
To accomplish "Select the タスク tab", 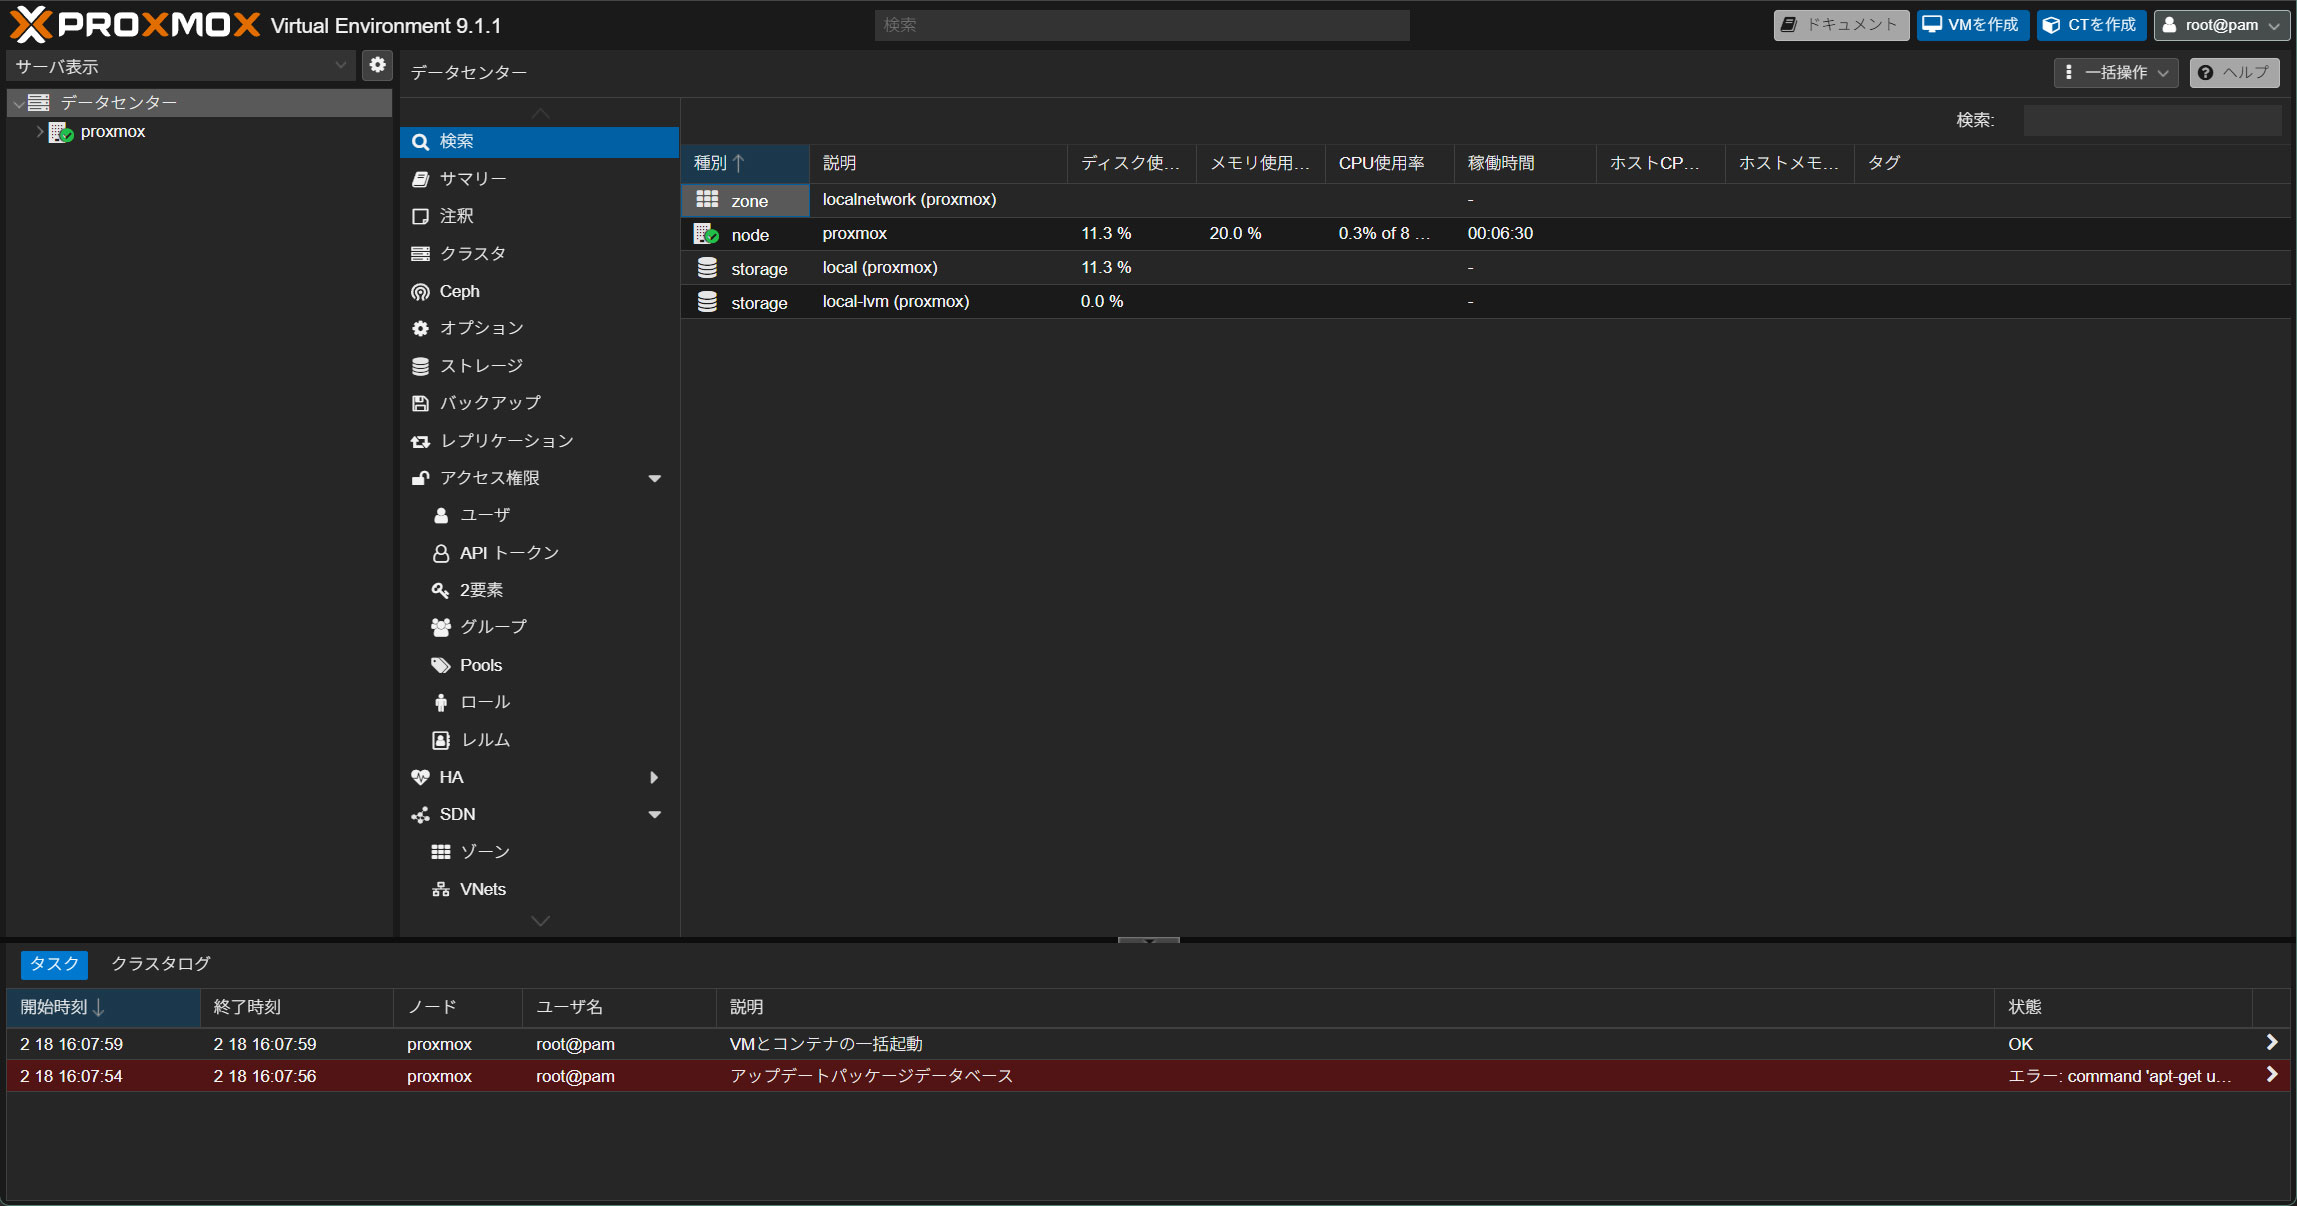I will click(54, 964).
